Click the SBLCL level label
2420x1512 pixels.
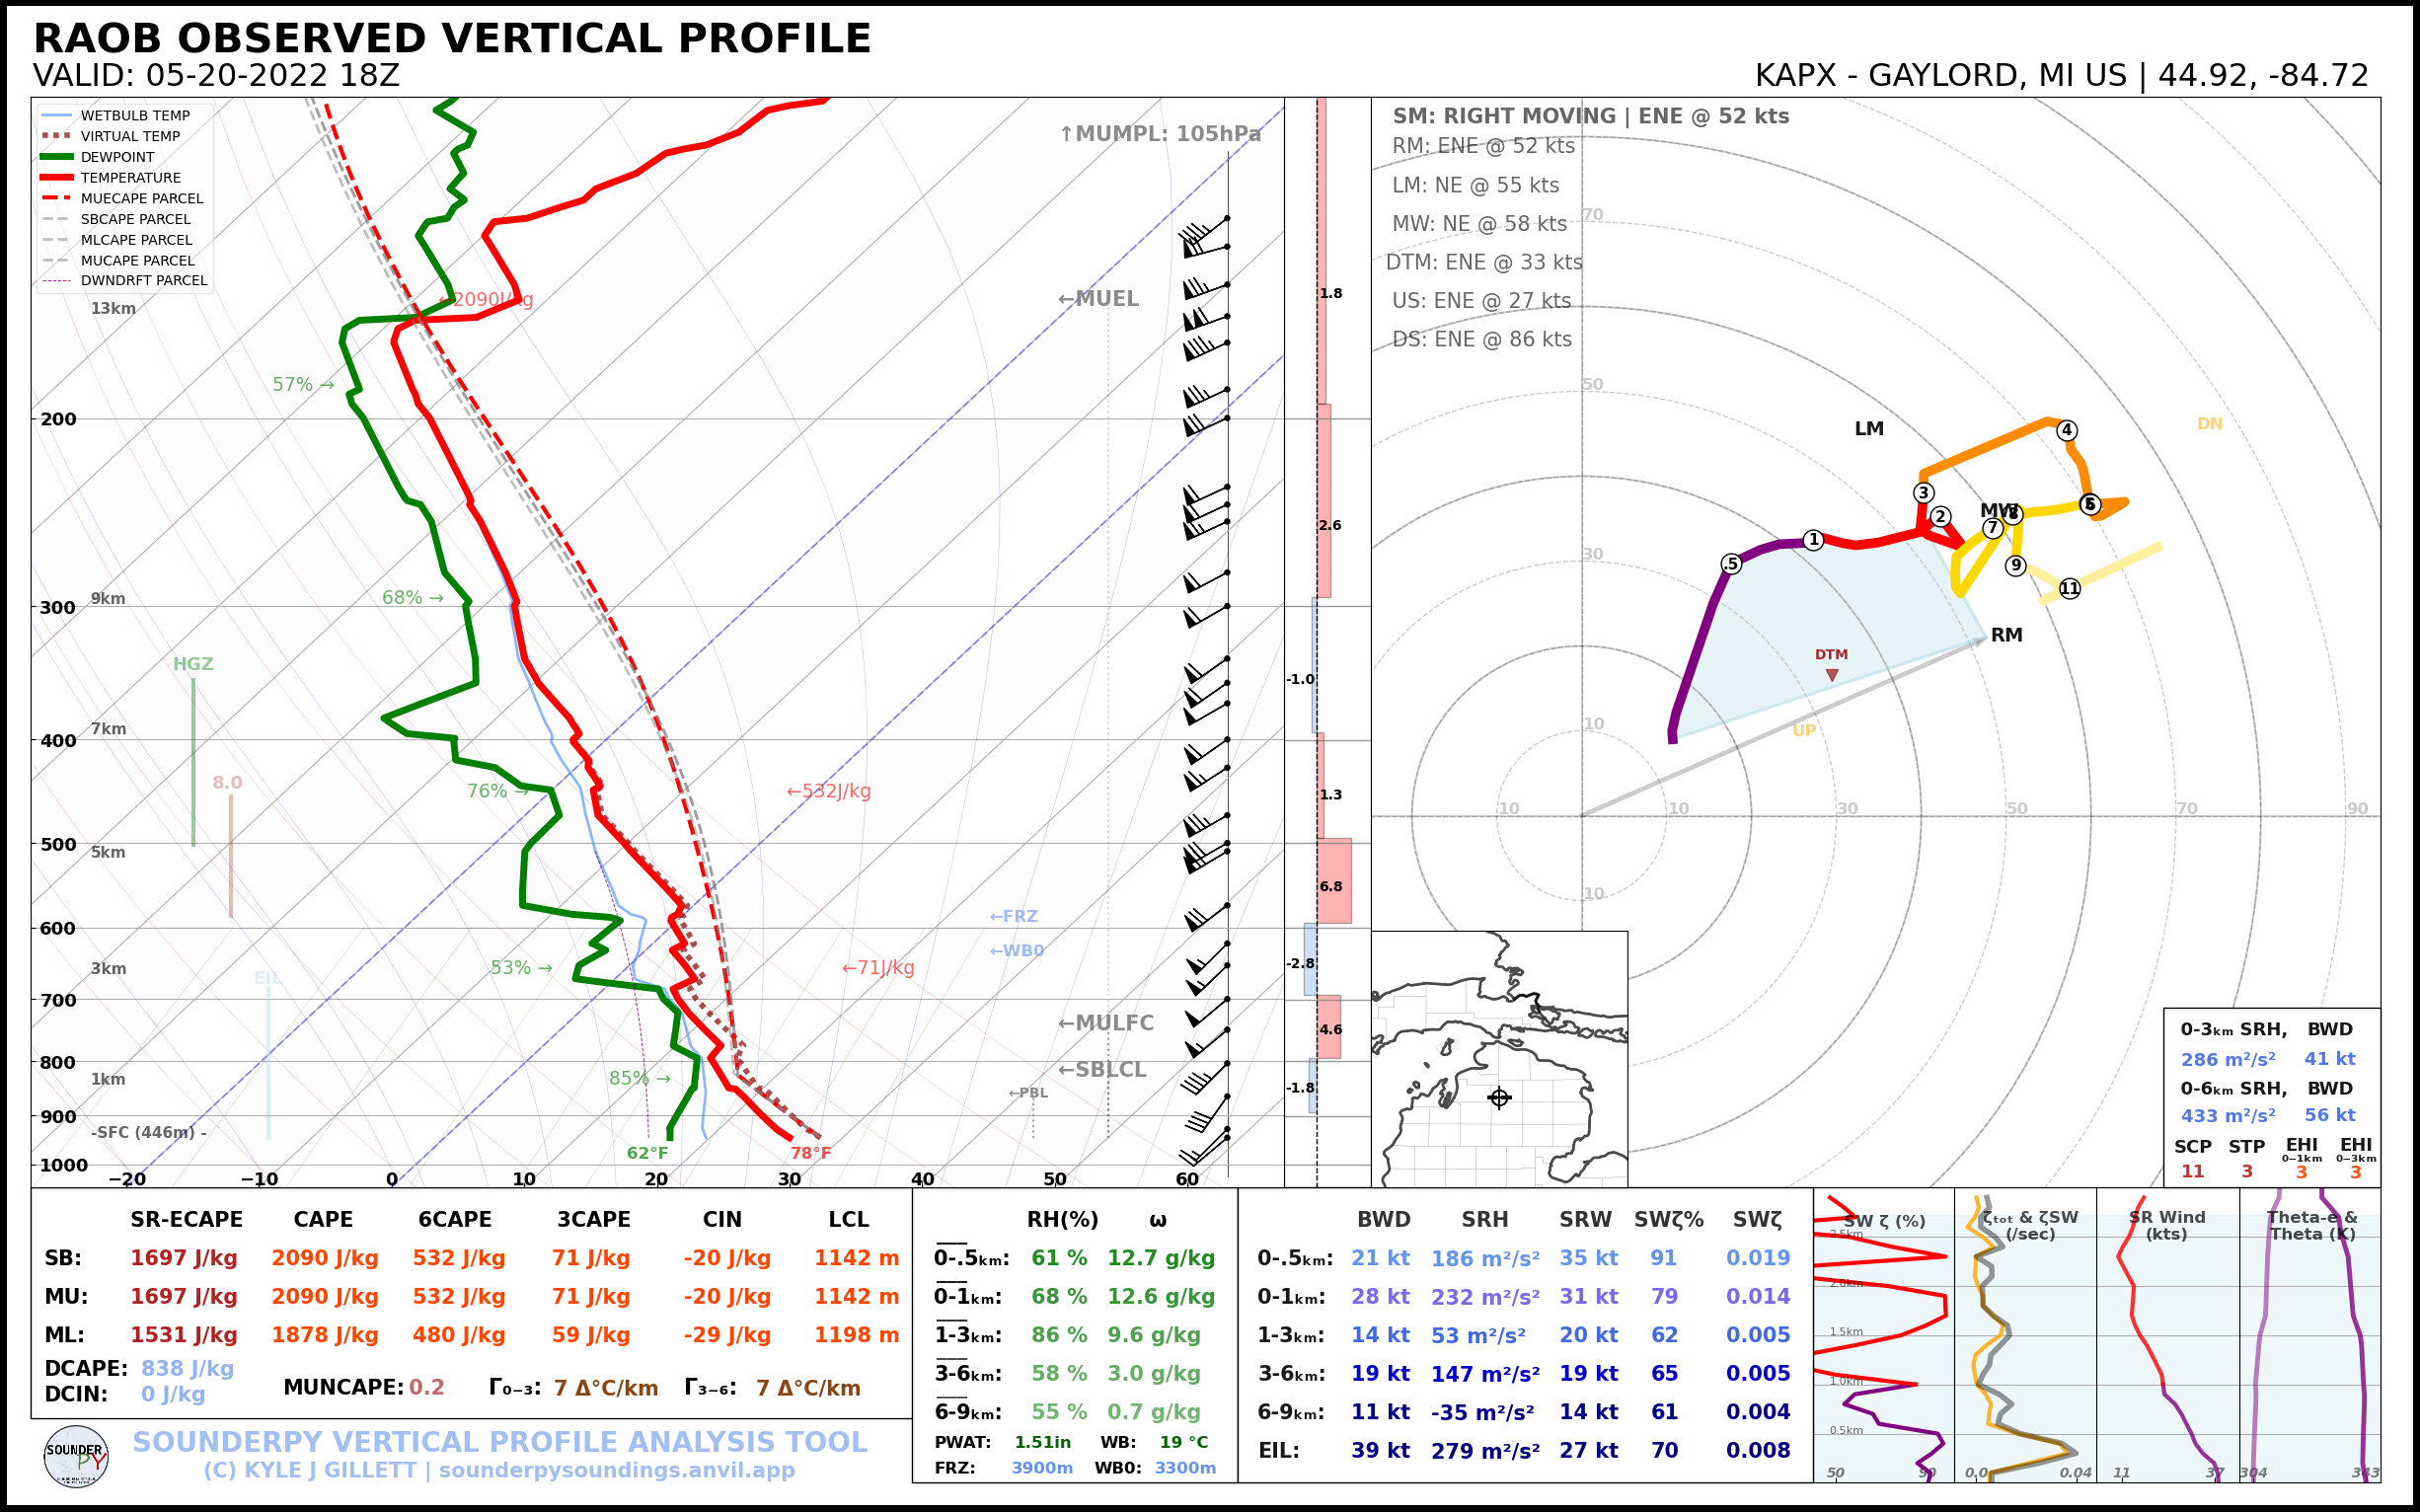tap(1102, 1070)
